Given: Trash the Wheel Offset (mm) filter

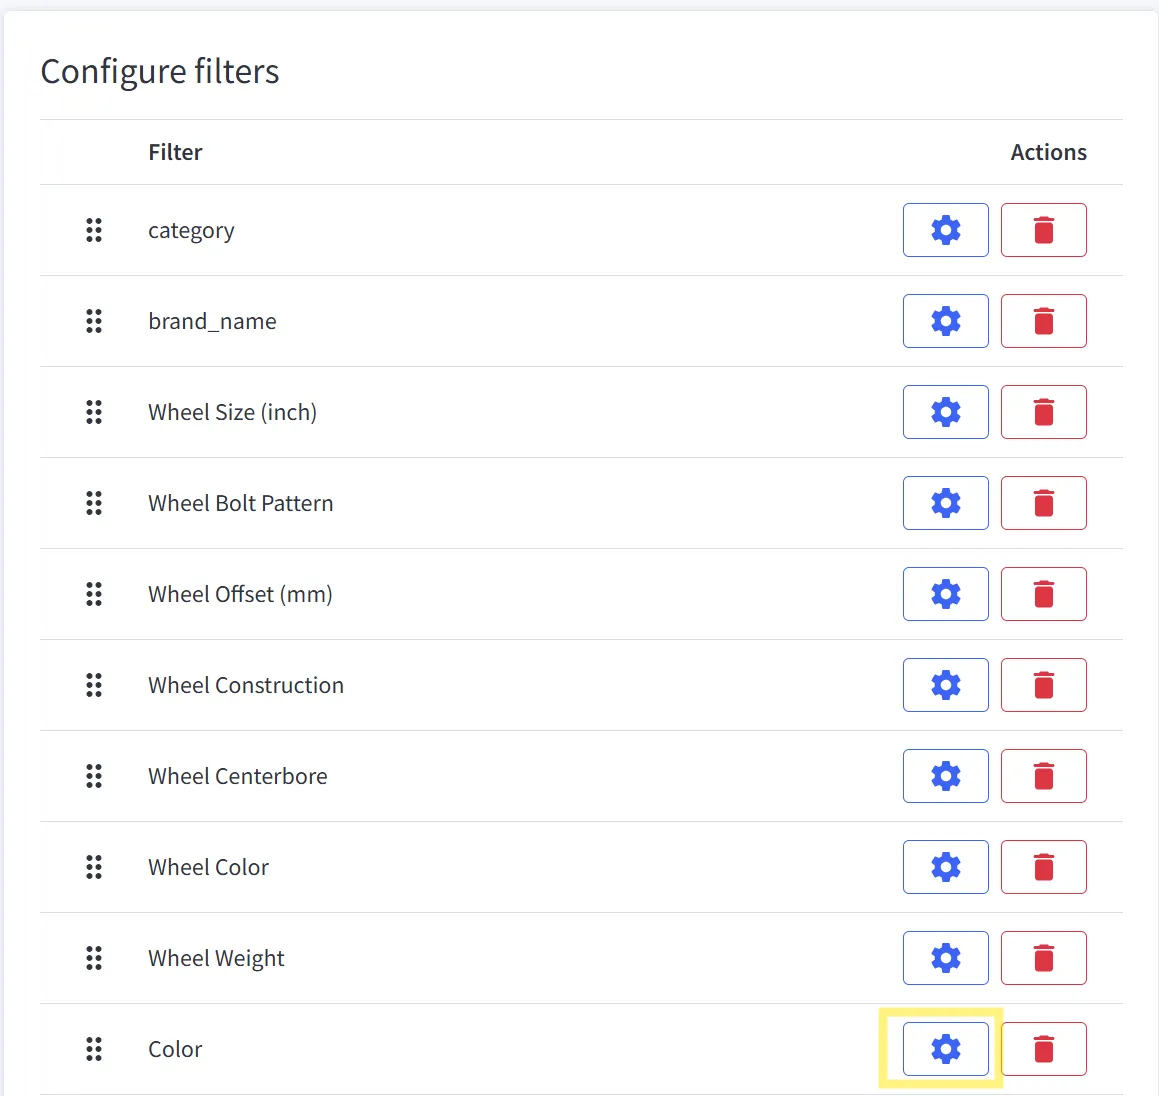Looking at the screenshot, I should pos(1043,594).
